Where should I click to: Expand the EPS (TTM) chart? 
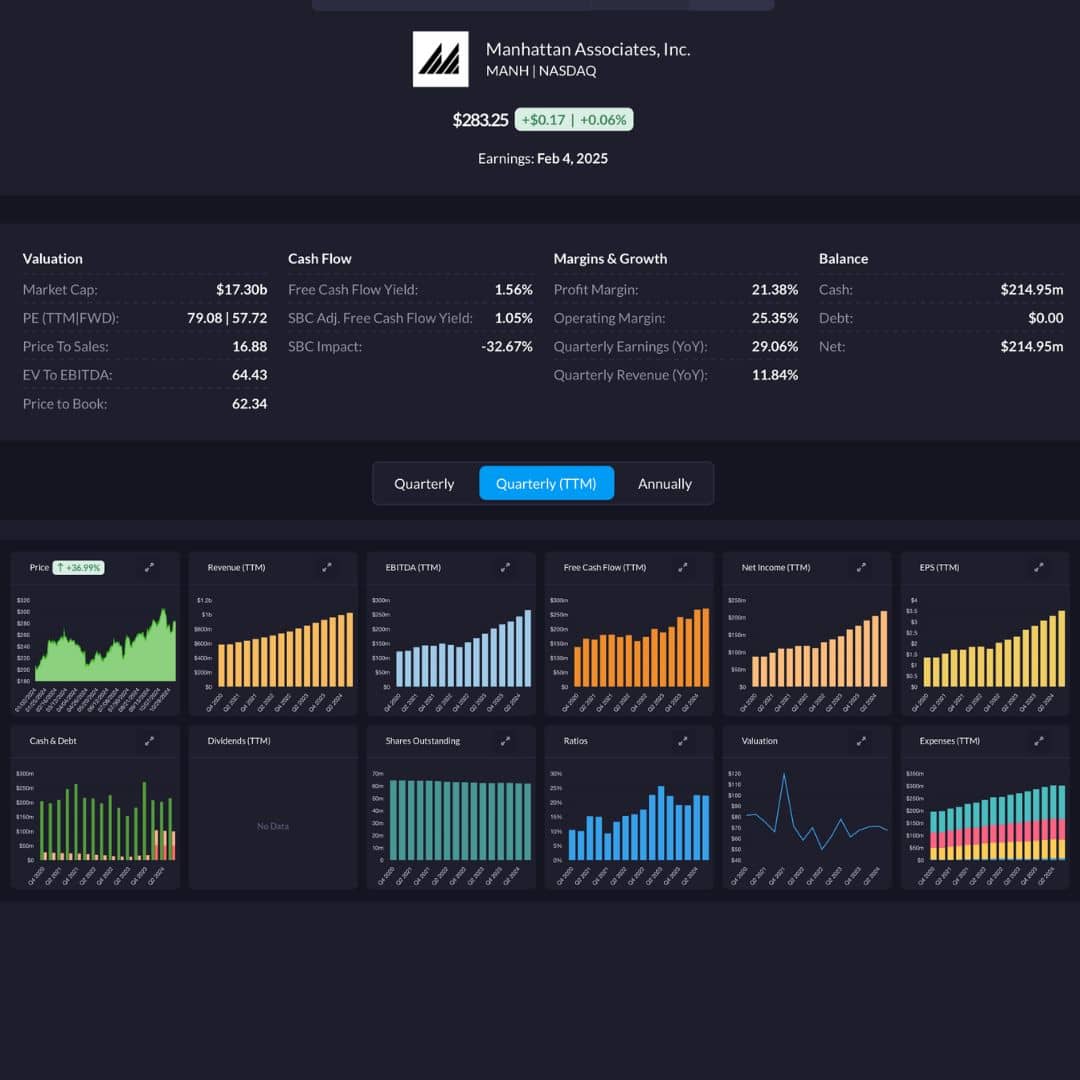(1039, 568)
